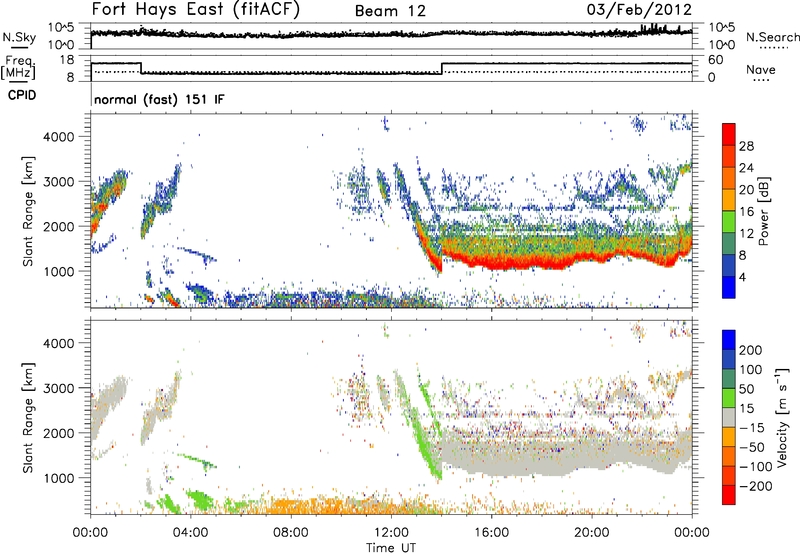
Task: Click 'normal (fast) 151 IF' text
Action: [x=160, y=99]
